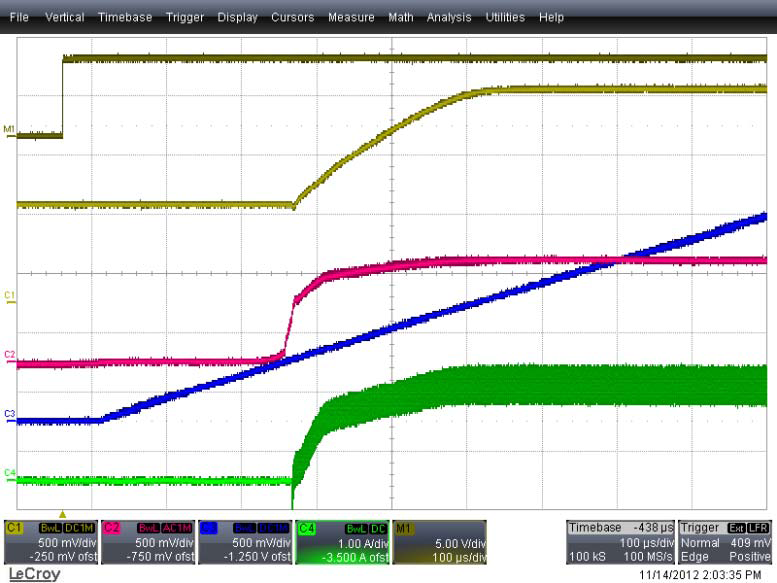Click the LeCroy logo
The image size is (777, 583).
(x=34, y=574)
